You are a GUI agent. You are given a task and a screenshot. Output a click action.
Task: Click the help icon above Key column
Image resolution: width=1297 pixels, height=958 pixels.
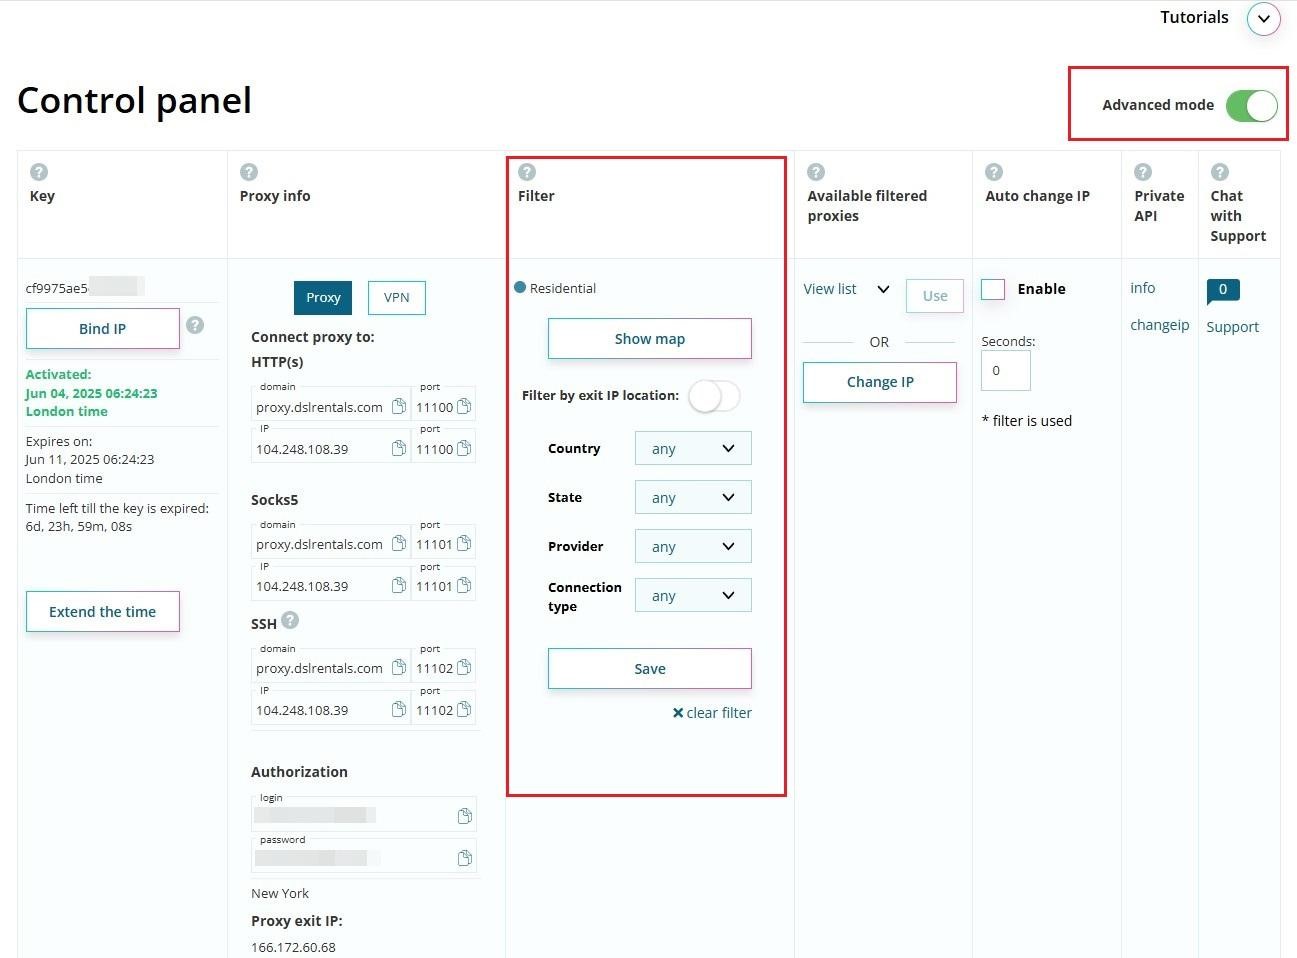39,172
